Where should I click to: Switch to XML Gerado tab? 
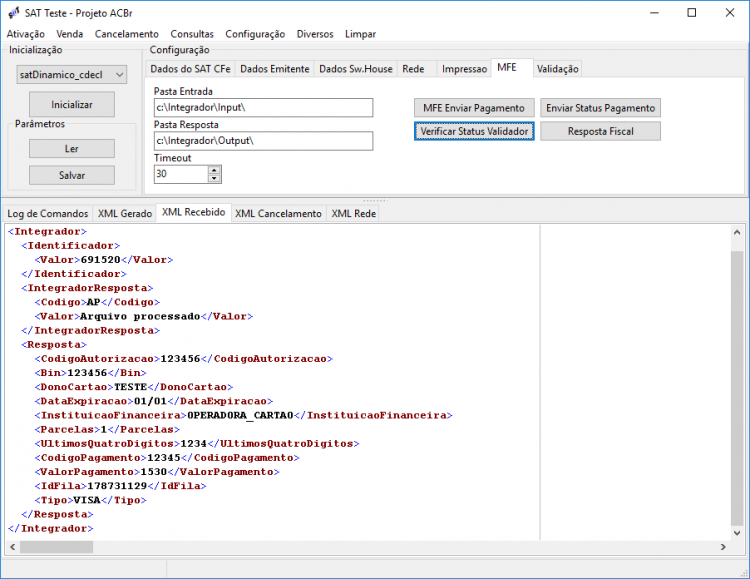125,213
